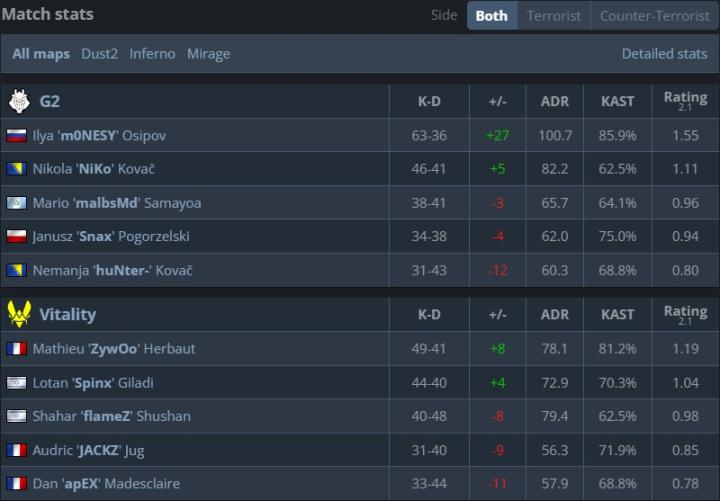Switch side filter to Terrorist
This screenshot has height=501, width=720.
[553, 16]
